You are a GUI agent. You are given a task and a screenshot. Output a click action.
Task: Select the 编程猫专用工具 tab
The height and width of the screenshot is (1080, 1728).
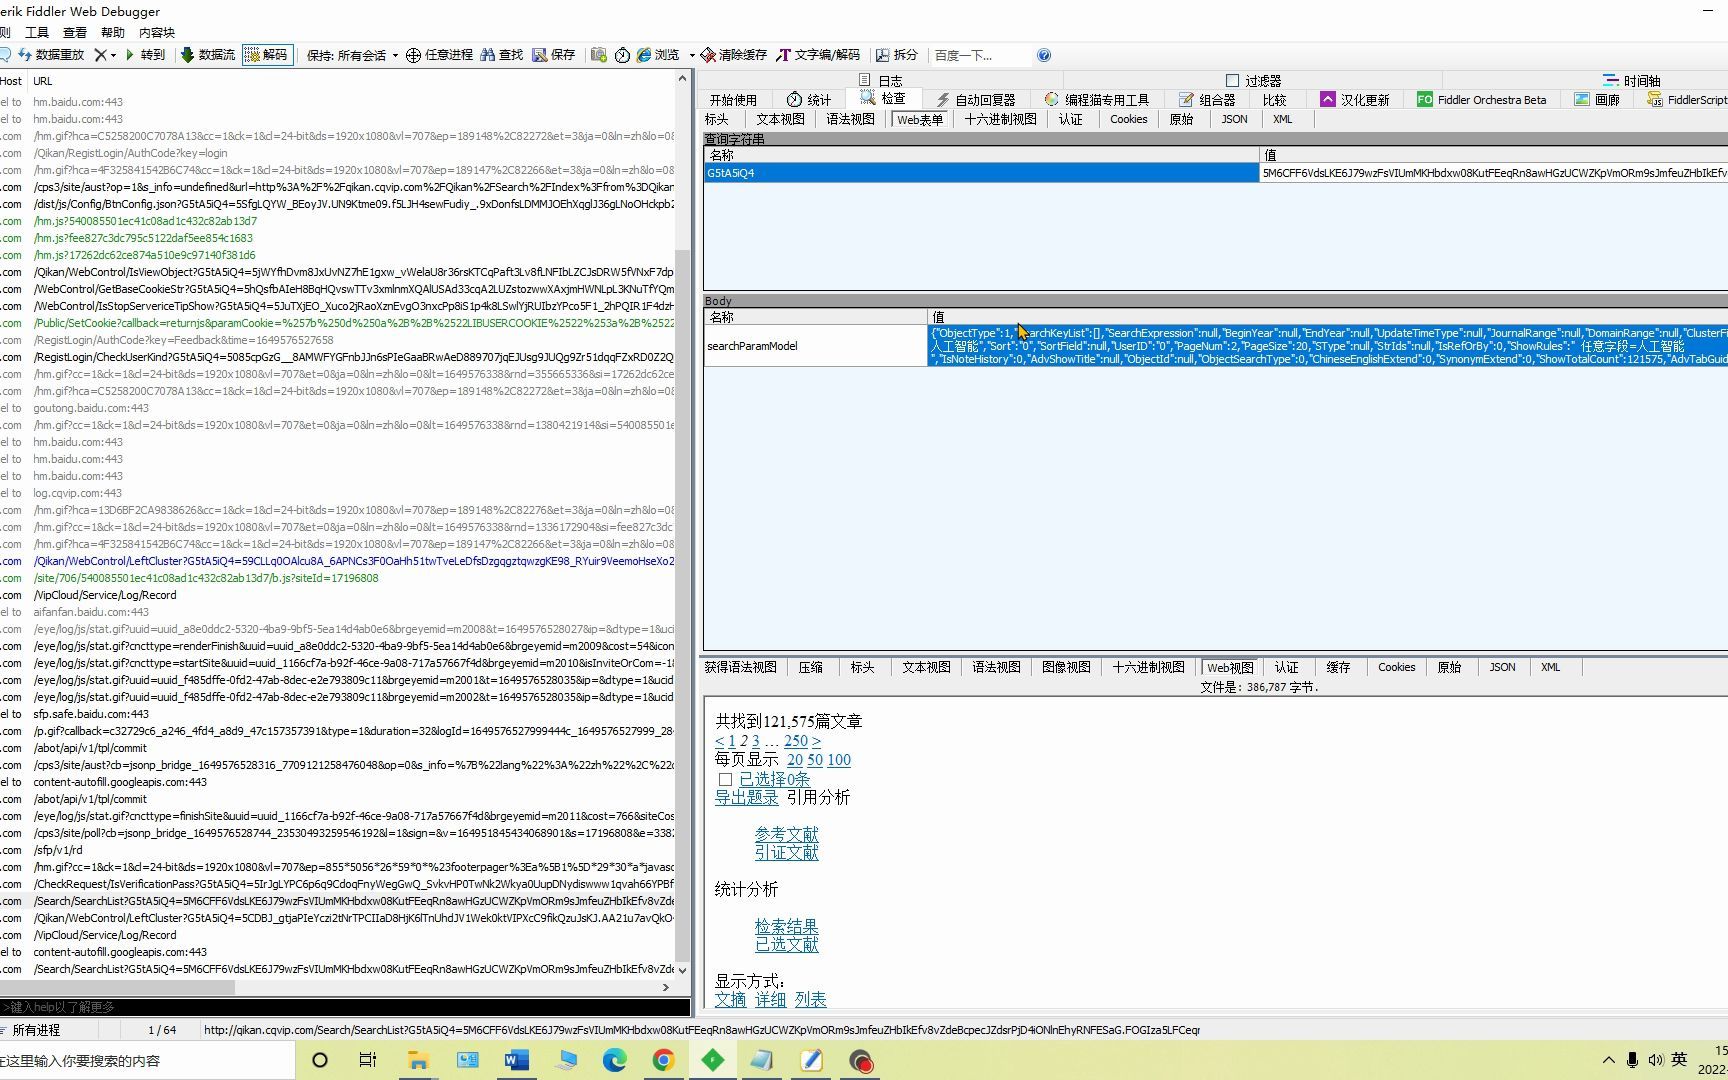click(1097, 99)
